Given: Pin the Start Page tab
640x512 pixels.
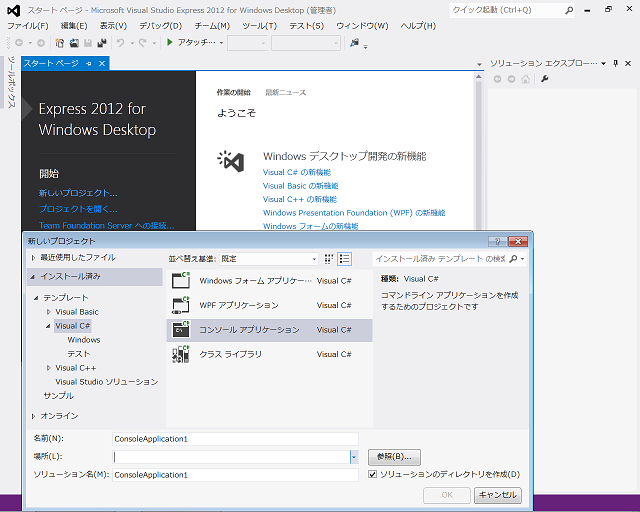Looking at the screenshot, I should coord(89,63).
